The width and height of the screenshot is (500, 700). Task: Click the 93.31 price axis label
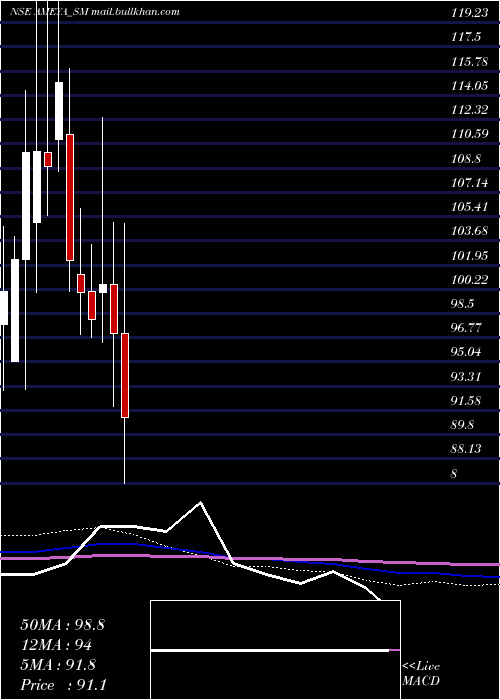tap(467, 377)
